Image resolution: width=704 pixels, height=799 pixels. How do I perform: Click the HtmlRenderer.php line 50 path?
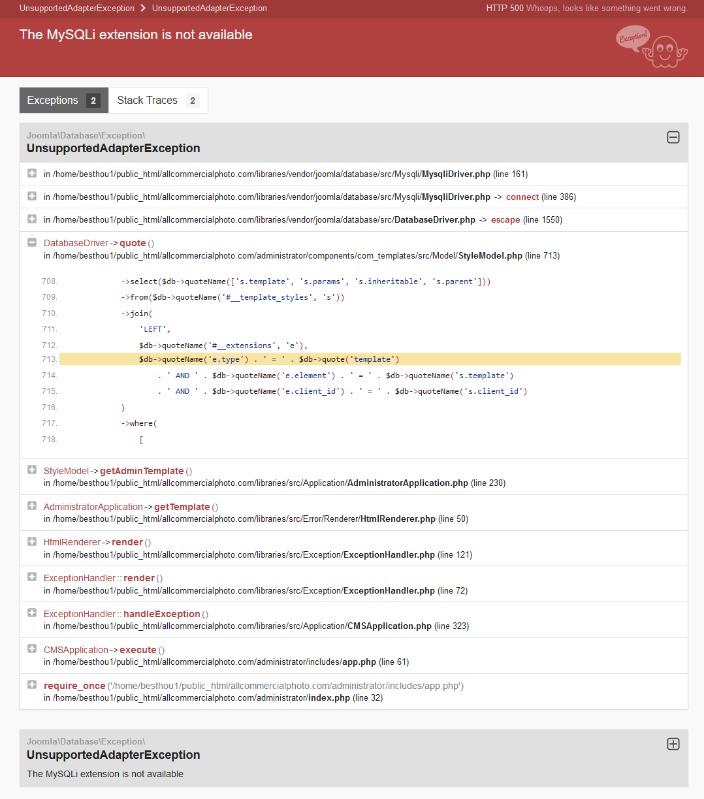click(256, 519)
